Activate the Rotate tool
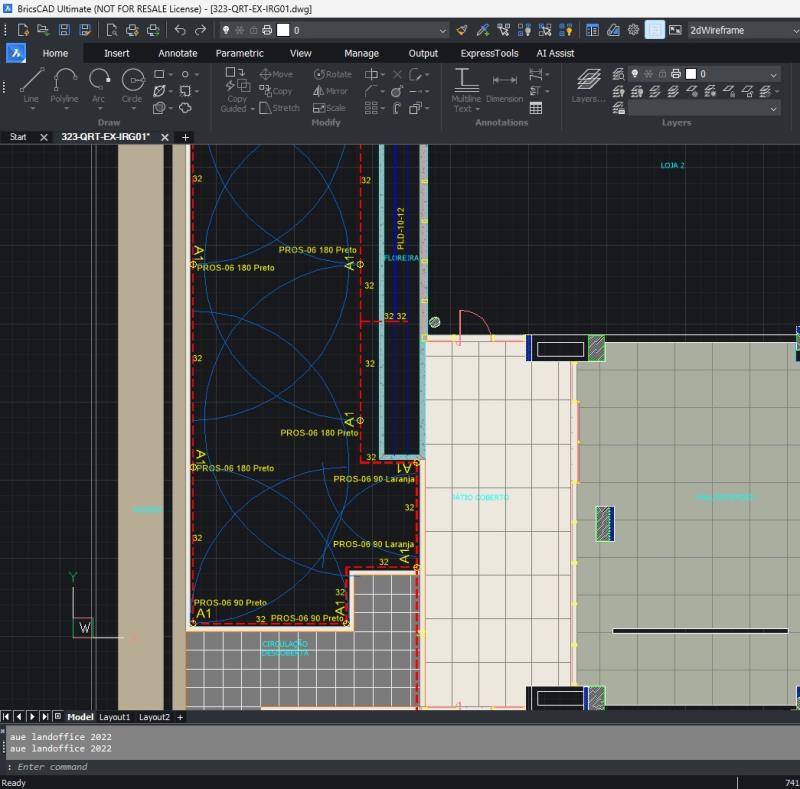Viewport: 800px width, 789px height. tap(335, 74)
